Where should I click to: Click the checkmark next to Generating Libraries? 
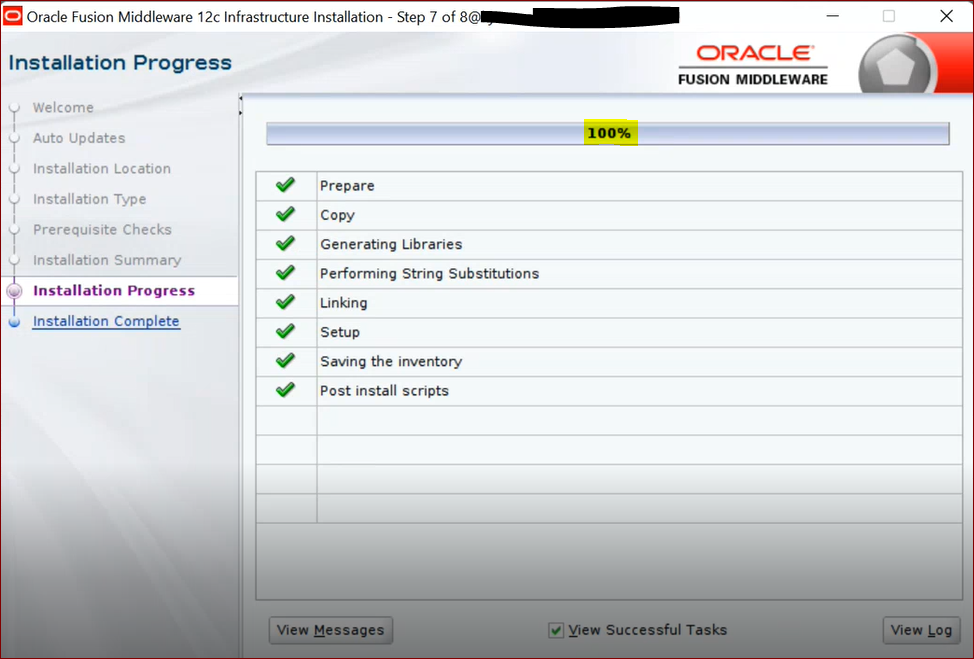(x=285, y=243)
